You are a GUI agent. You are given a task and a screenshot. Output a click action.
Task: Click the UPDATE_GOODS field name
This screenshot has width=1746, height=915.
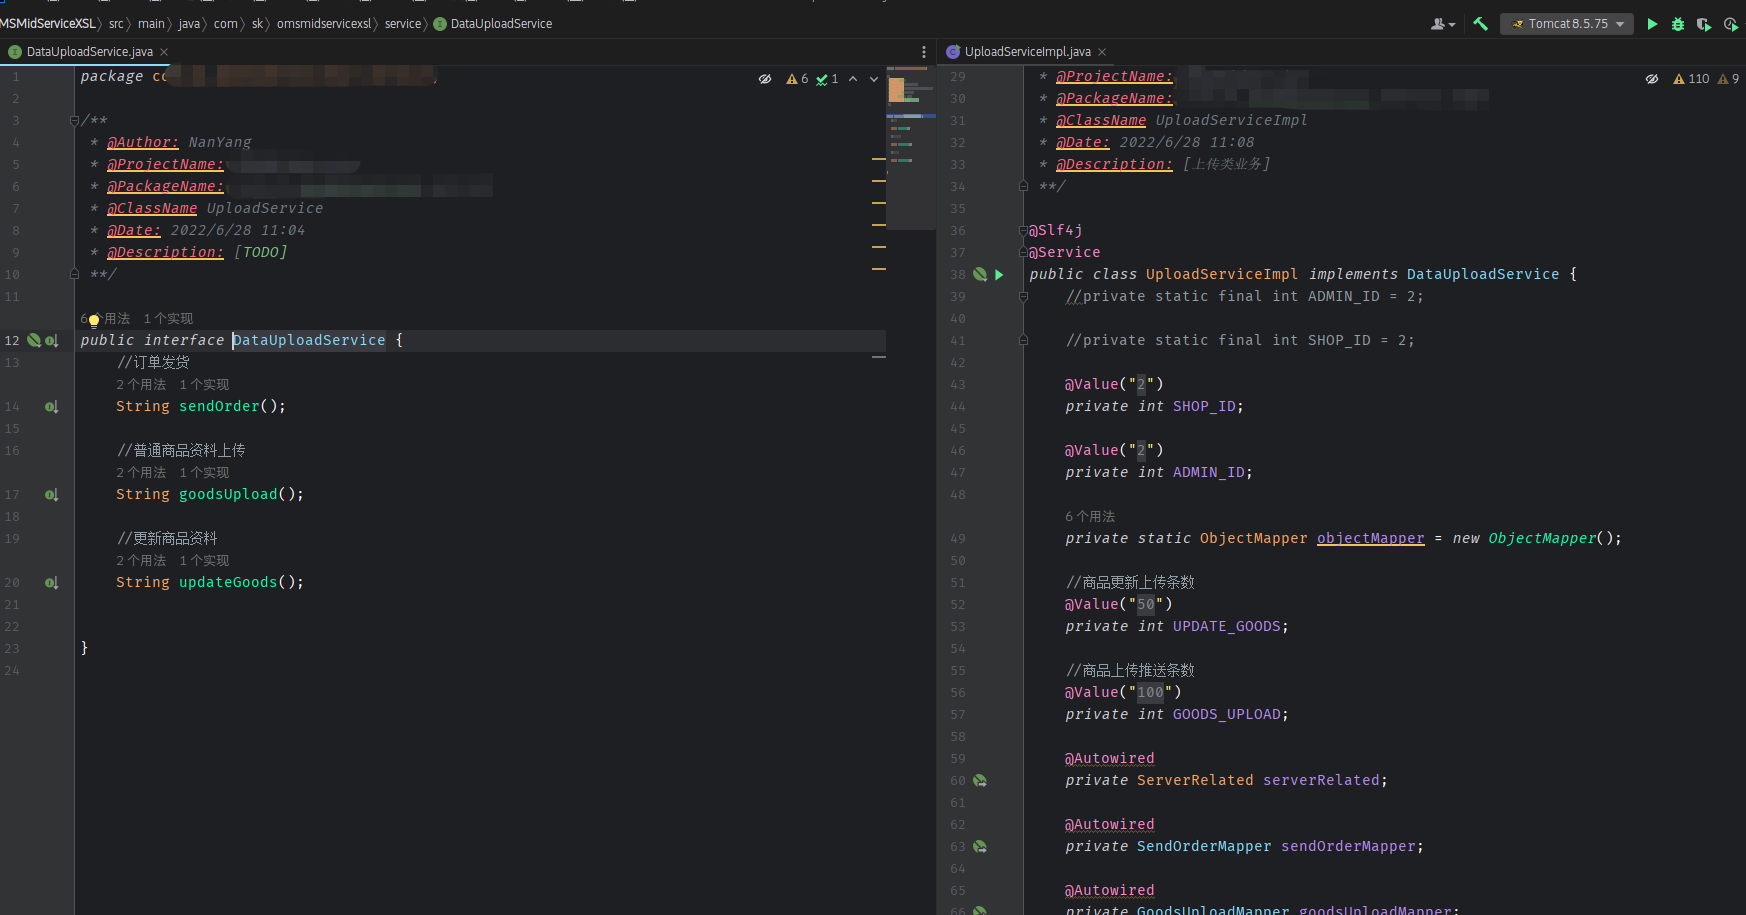pos(1227,626)
